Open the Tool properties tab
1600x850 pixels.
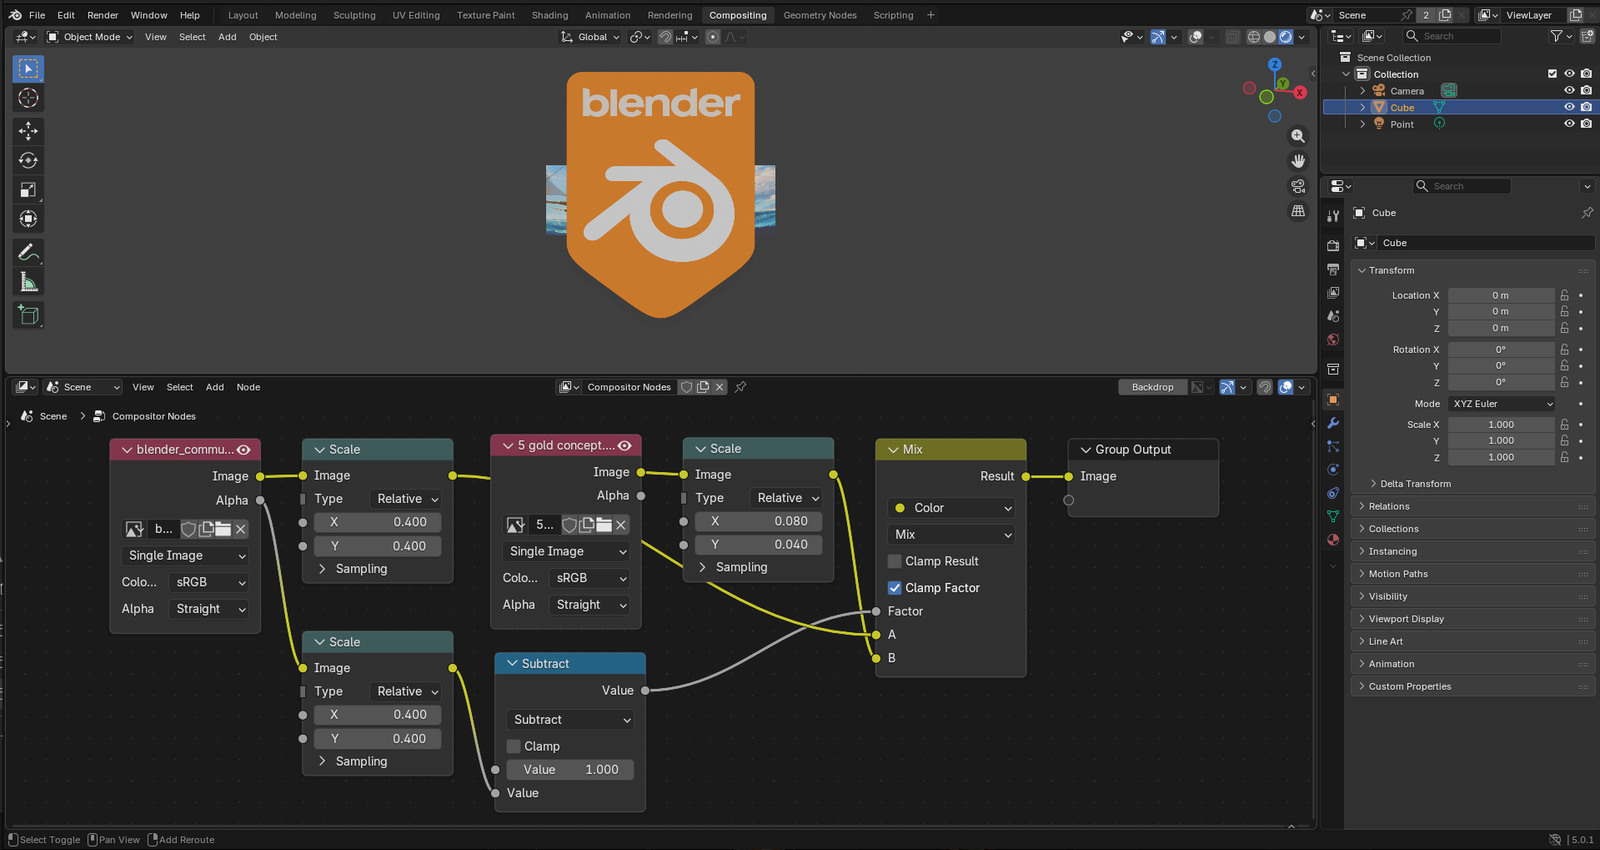[1333, 215]
